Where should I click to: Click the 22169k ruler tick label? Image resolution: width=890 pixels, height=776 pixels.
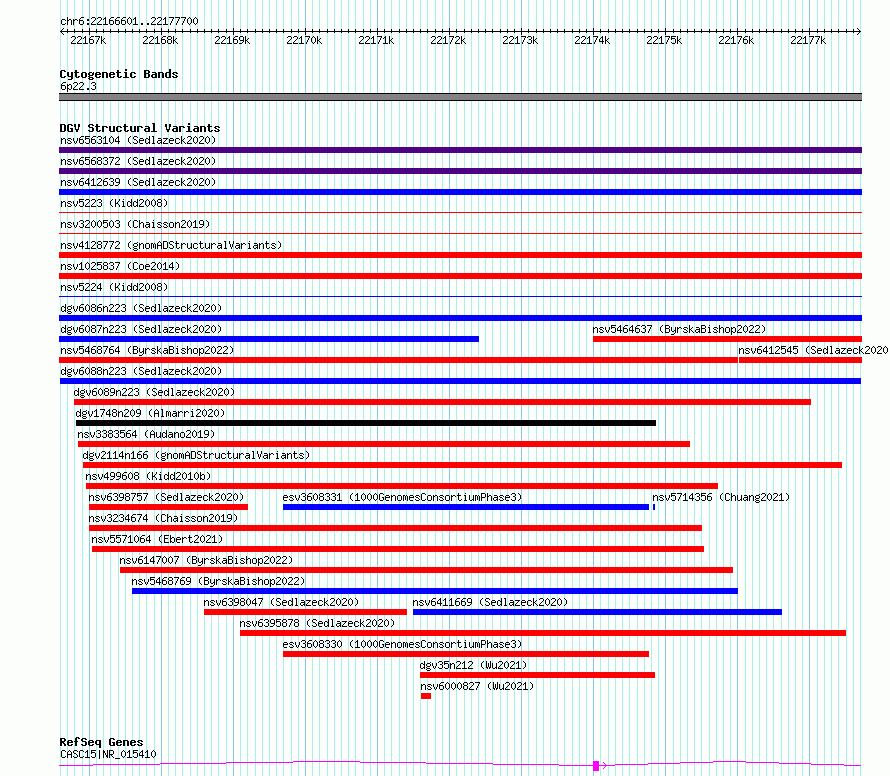[x=232, y=40]
